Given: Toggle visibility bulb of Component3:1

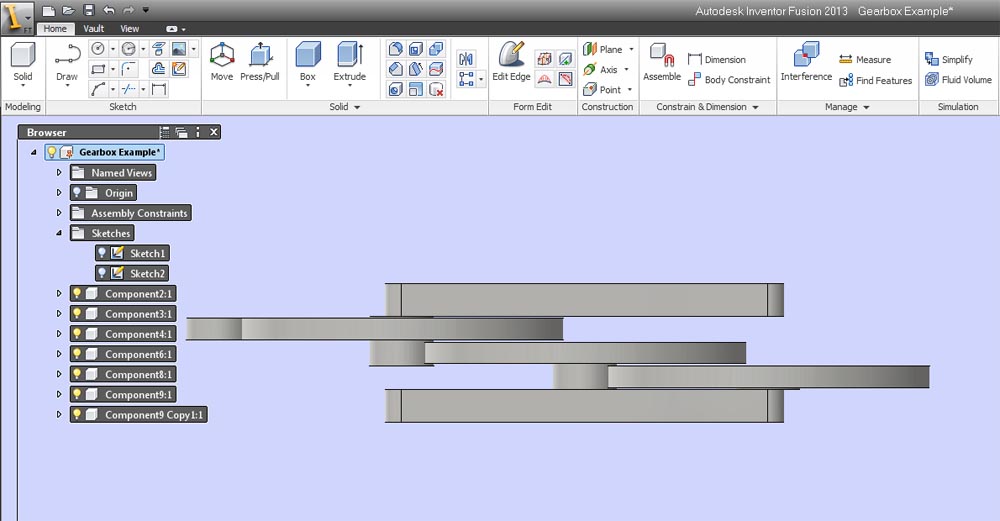Looking at the screenshot, I should point(77,314).
